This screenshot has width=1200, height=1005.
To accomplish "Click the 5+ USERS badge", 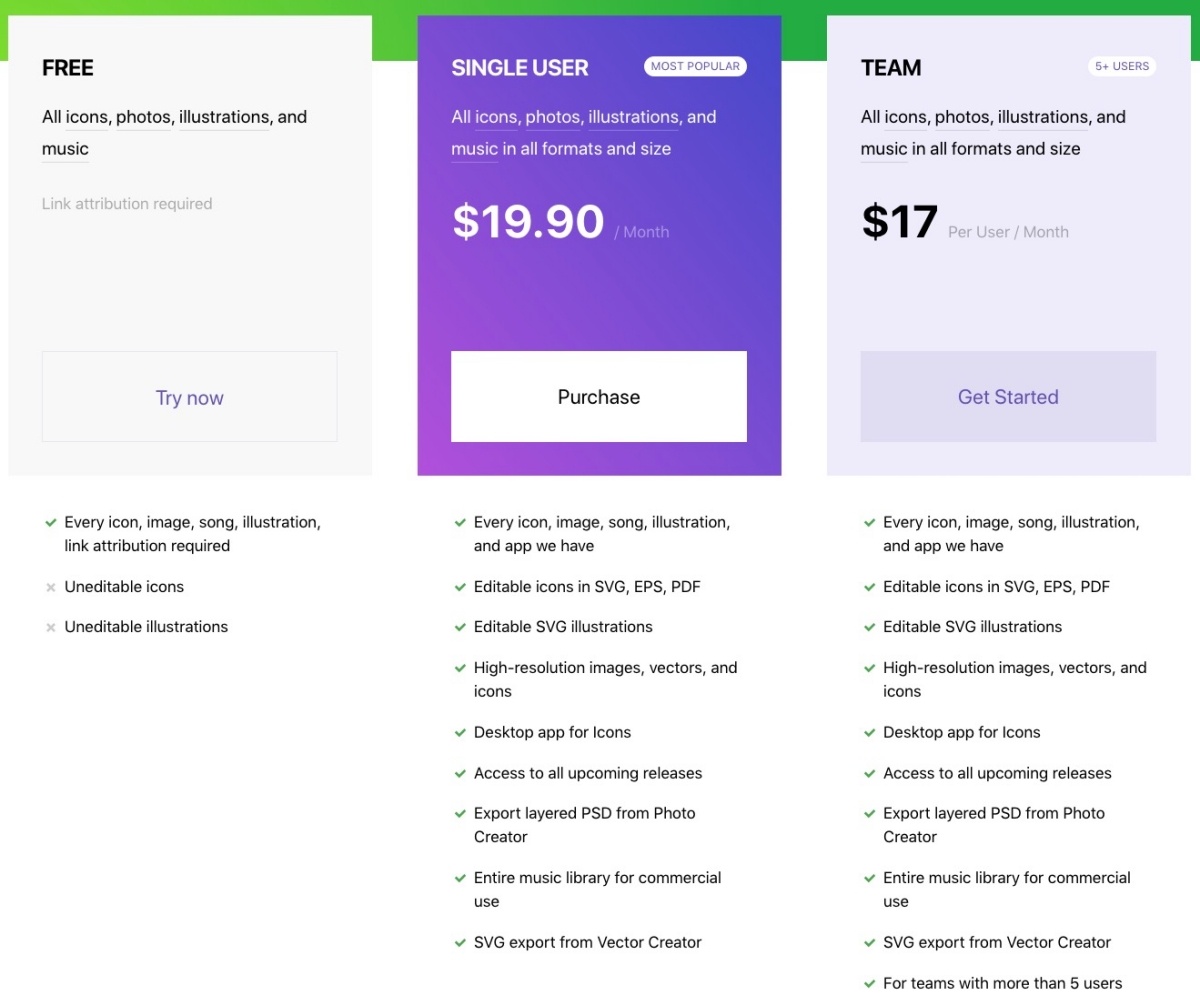I will [x=1122, y=67].
